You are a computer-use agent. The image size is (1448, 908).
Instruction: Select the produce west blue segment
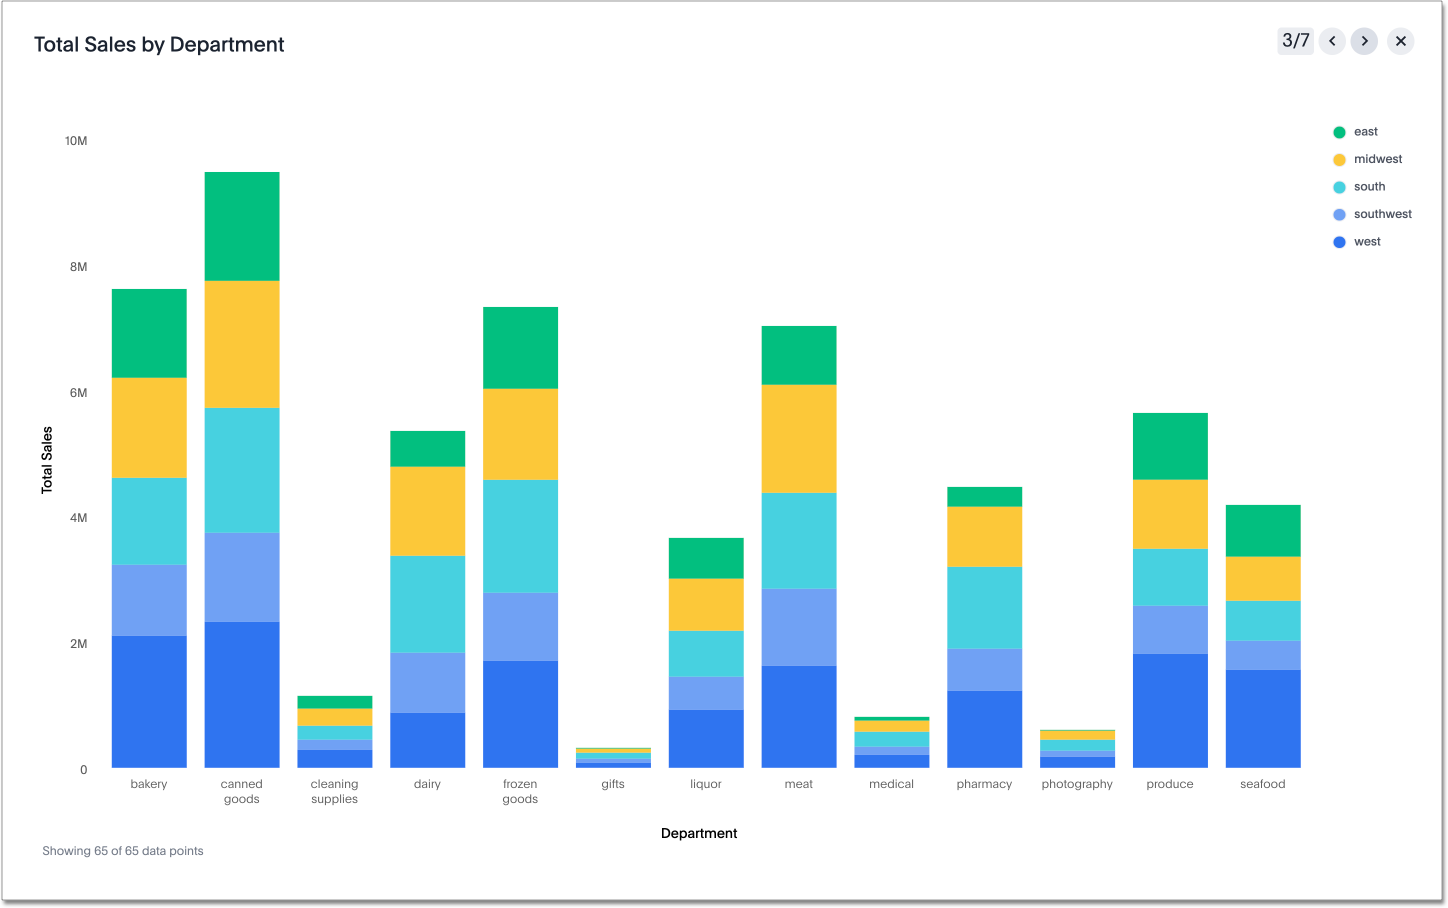pos(1170,710)
